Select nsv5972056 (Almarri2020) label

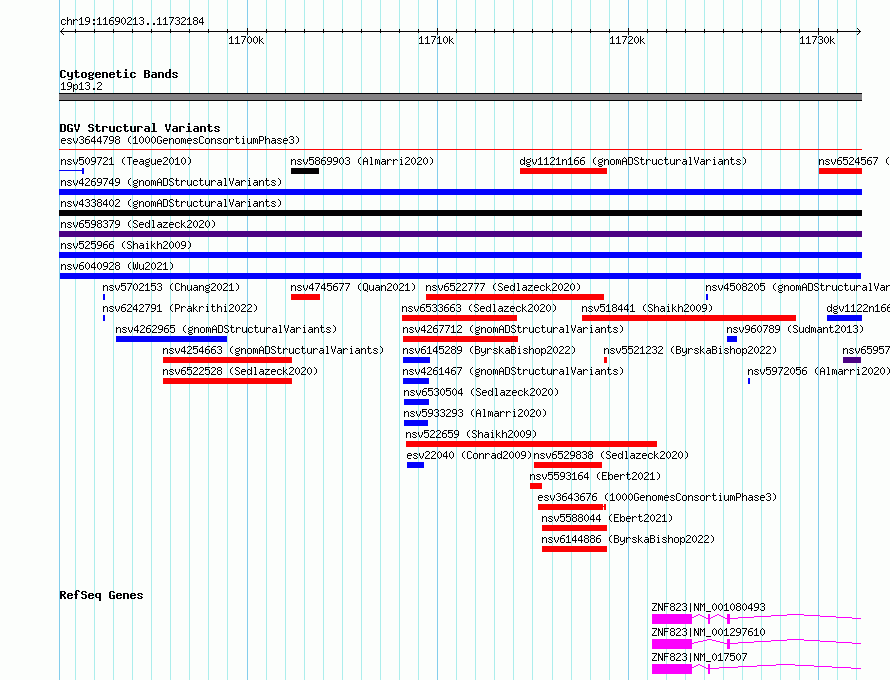pyautogui.click(x=818, y=371)
